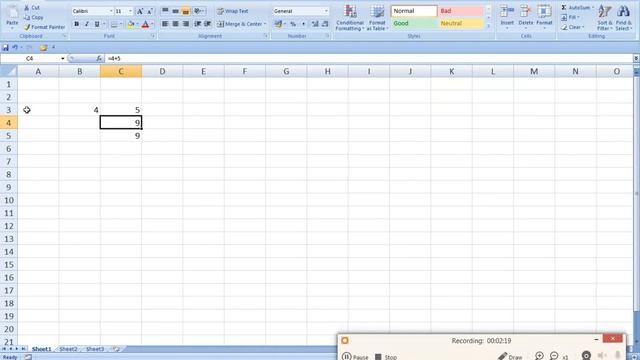The width and height of the screenshot is (640, 360).
Task: Click the Borders button
Action: [x=114, y=24]
